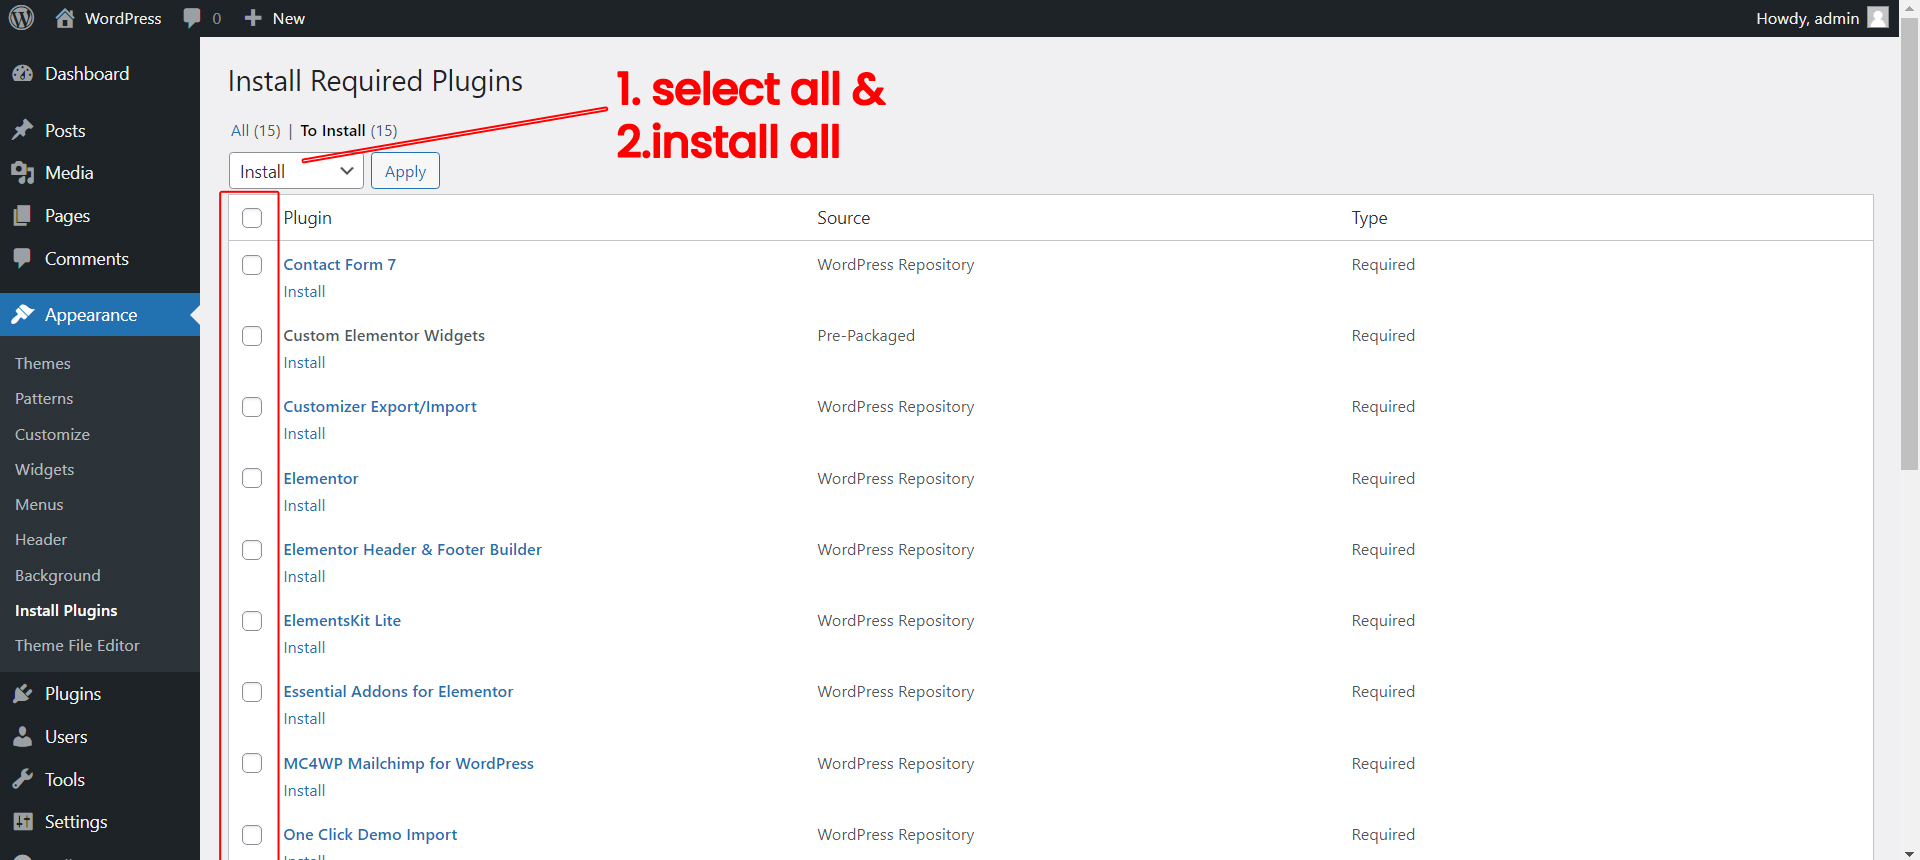Show the To Install (15) filter

pos(349,131)
